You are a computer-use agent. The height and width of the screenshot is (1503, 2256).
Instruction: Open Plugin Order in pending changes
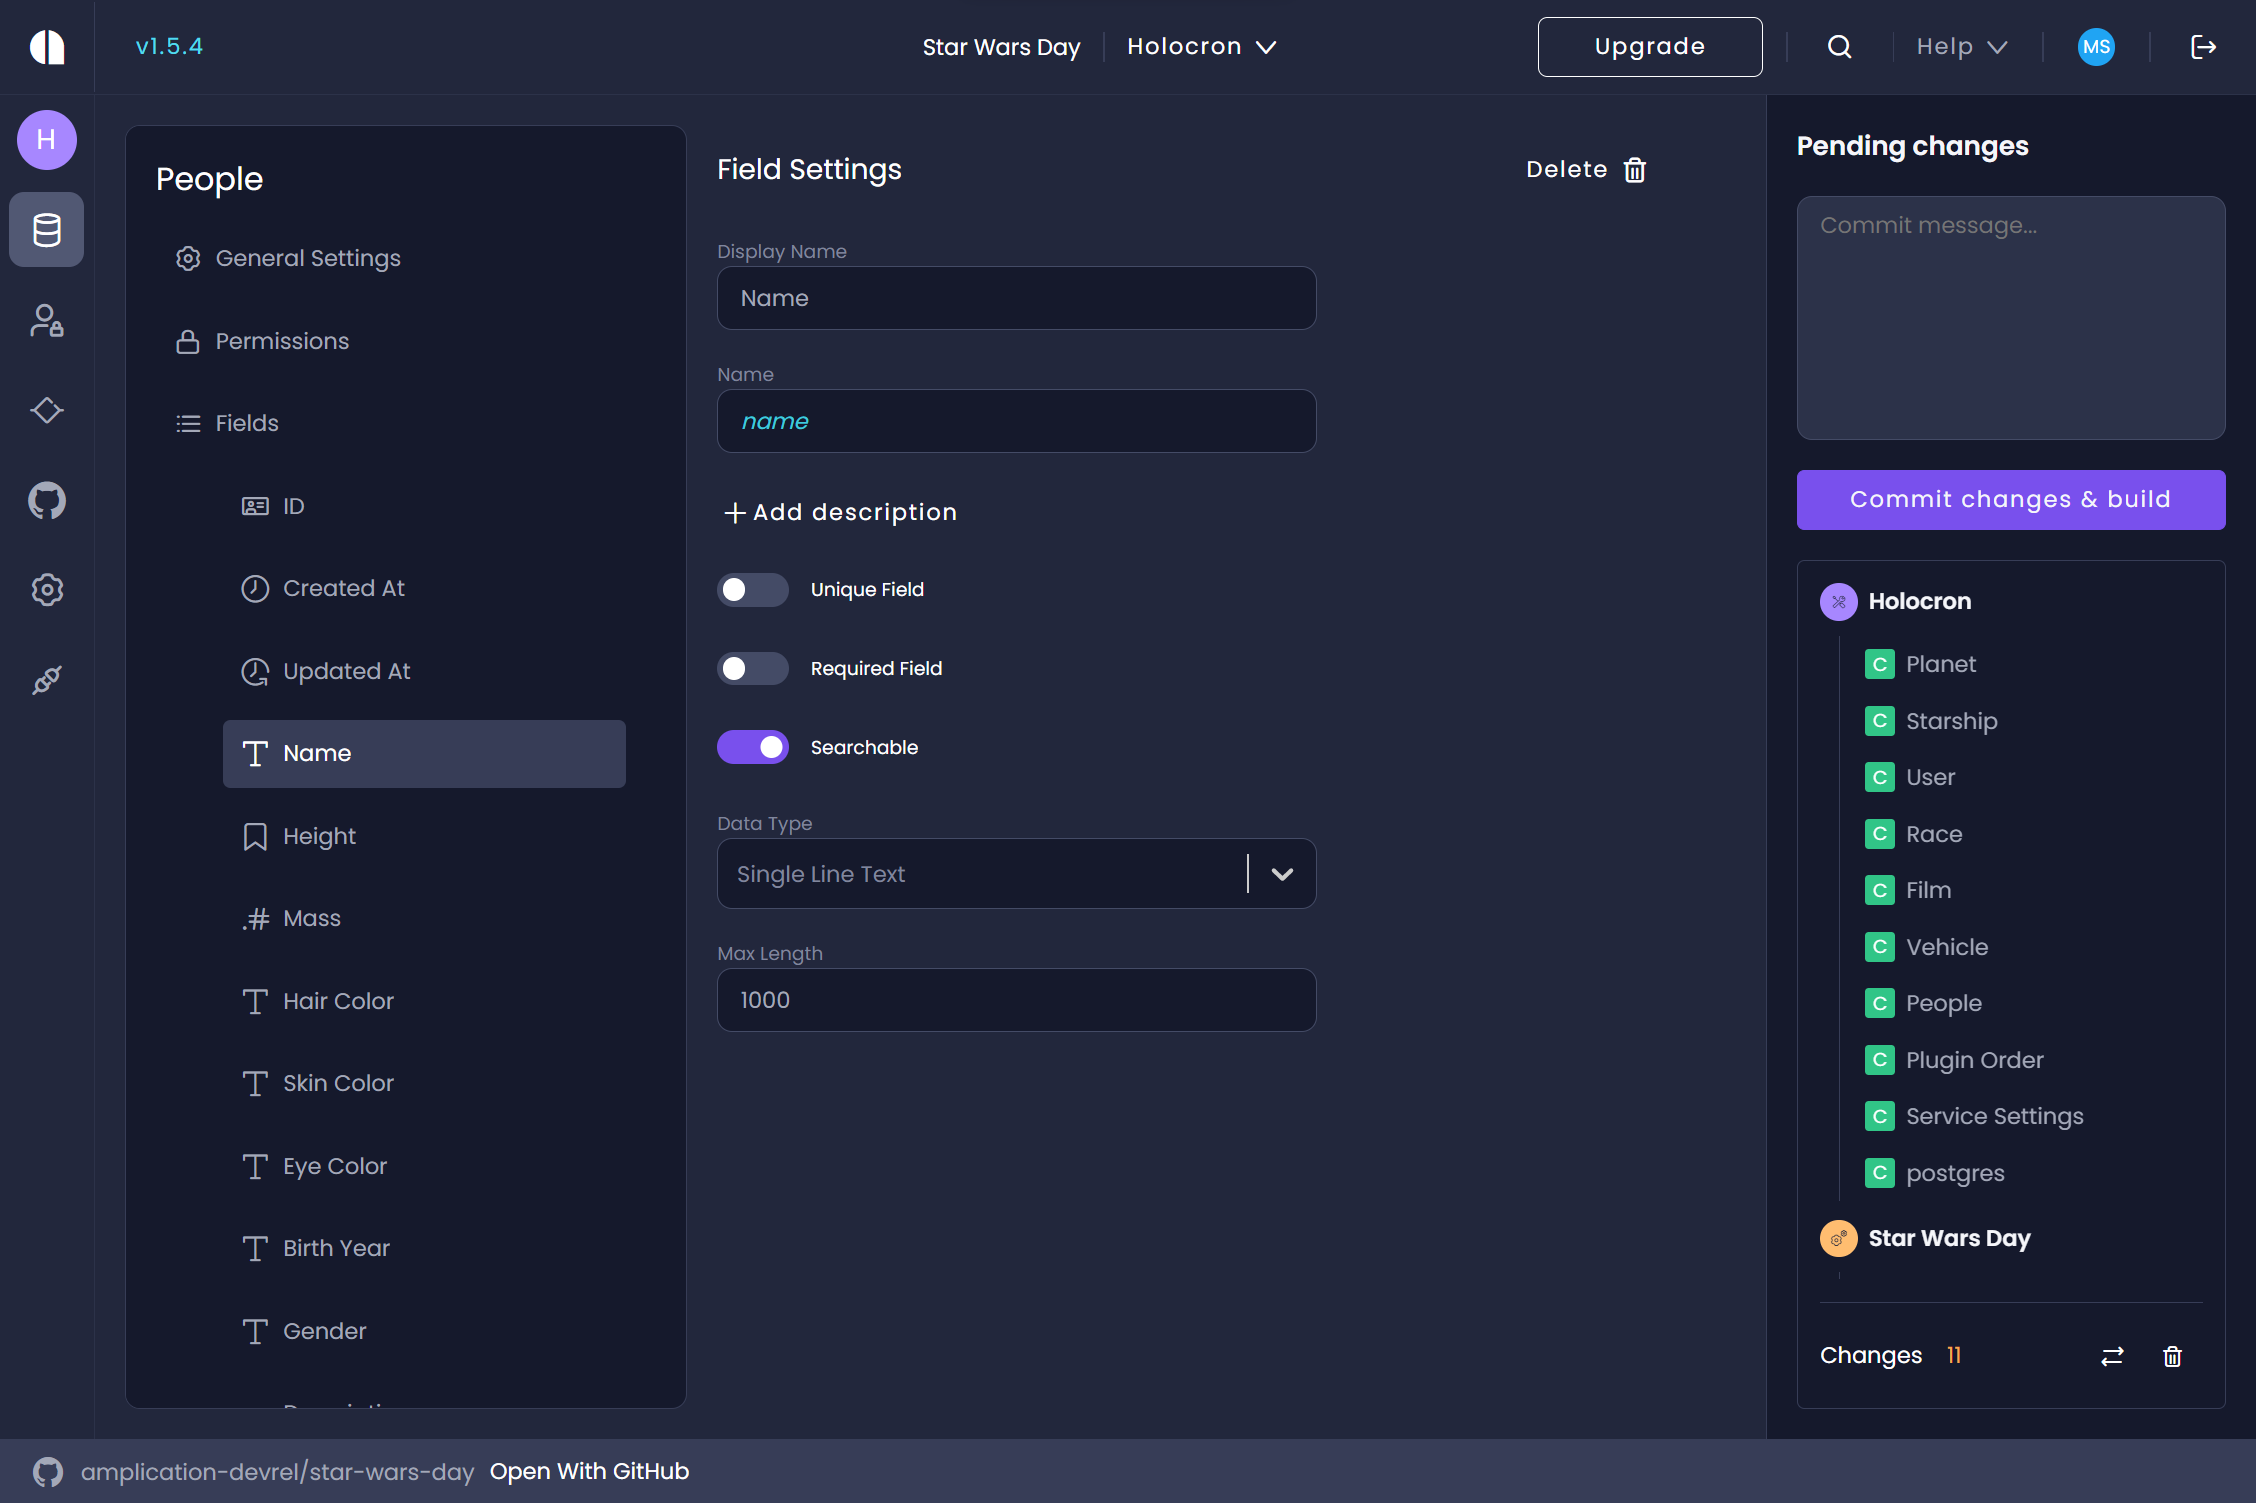pyautogui.click(x=1974, y=1060)
